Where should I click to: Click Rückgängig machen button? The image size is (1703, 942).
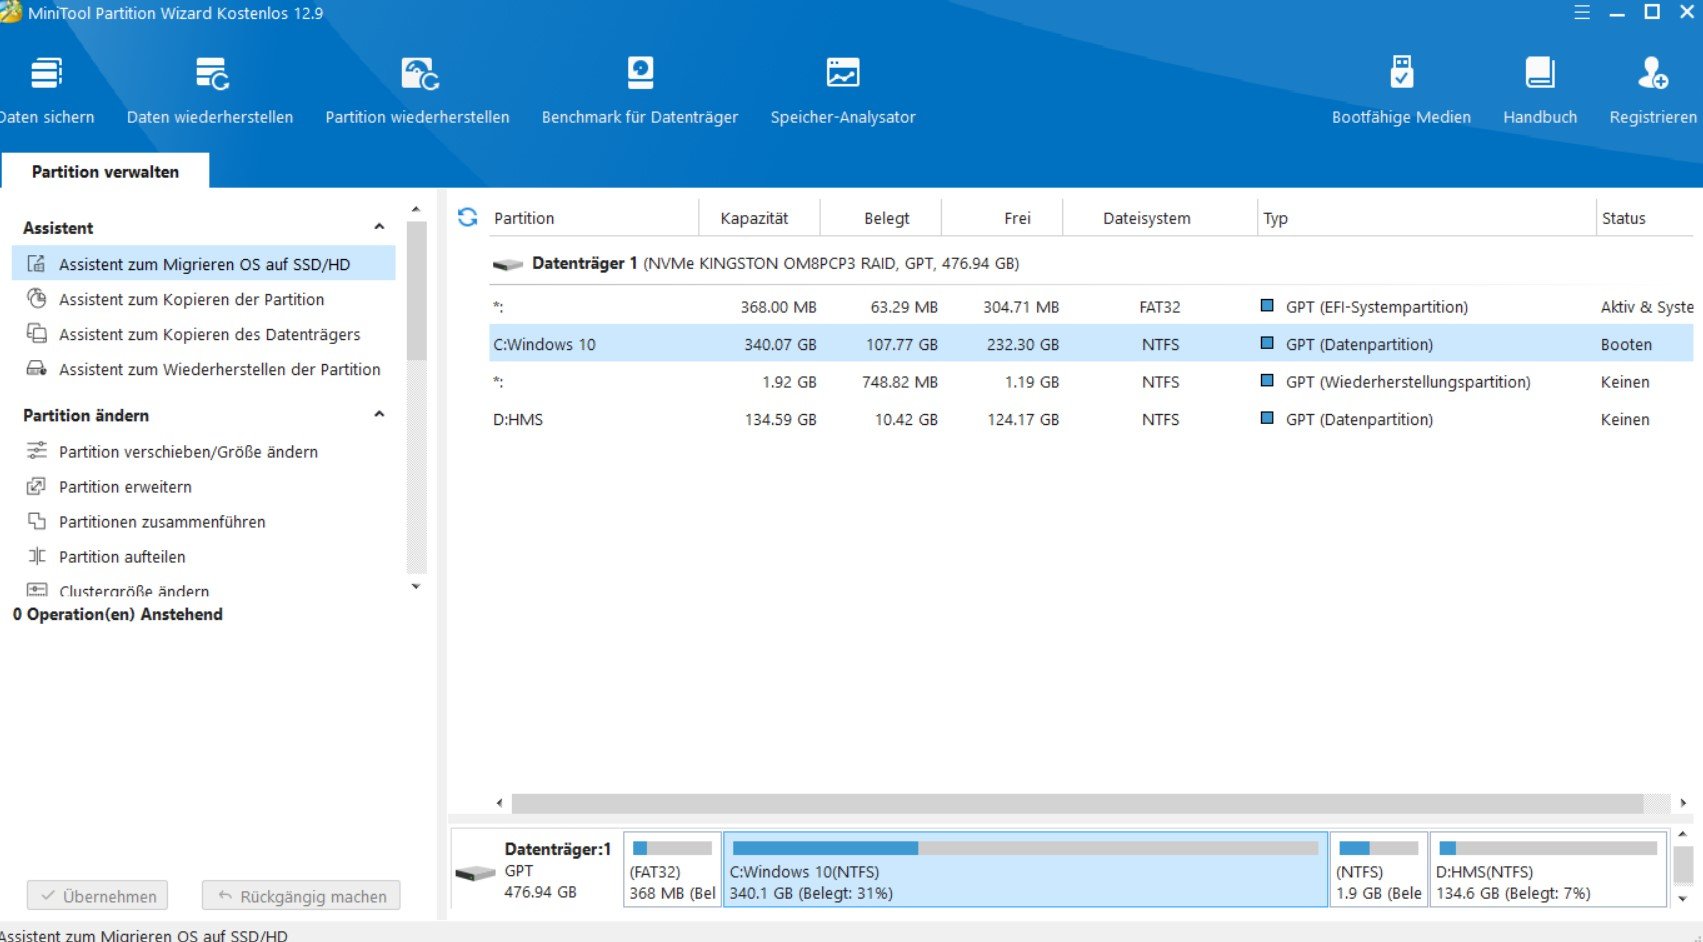pos(301,896)
